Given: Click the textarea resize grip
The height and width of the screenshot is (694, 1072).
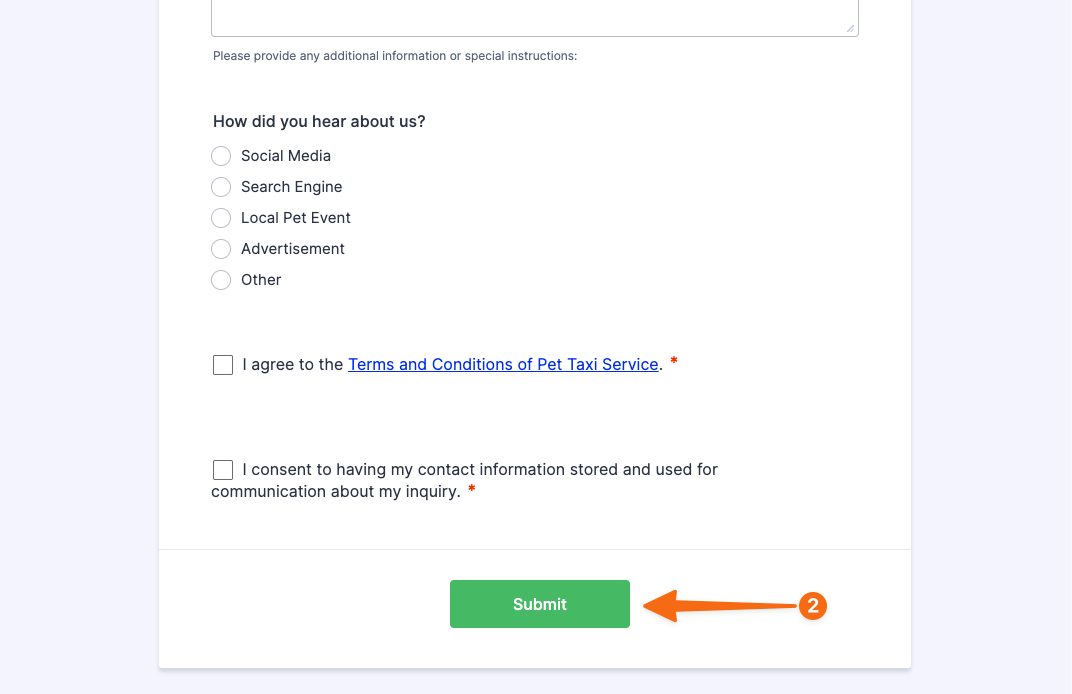Looking at the screenshot, I should (x=851, y=27).
